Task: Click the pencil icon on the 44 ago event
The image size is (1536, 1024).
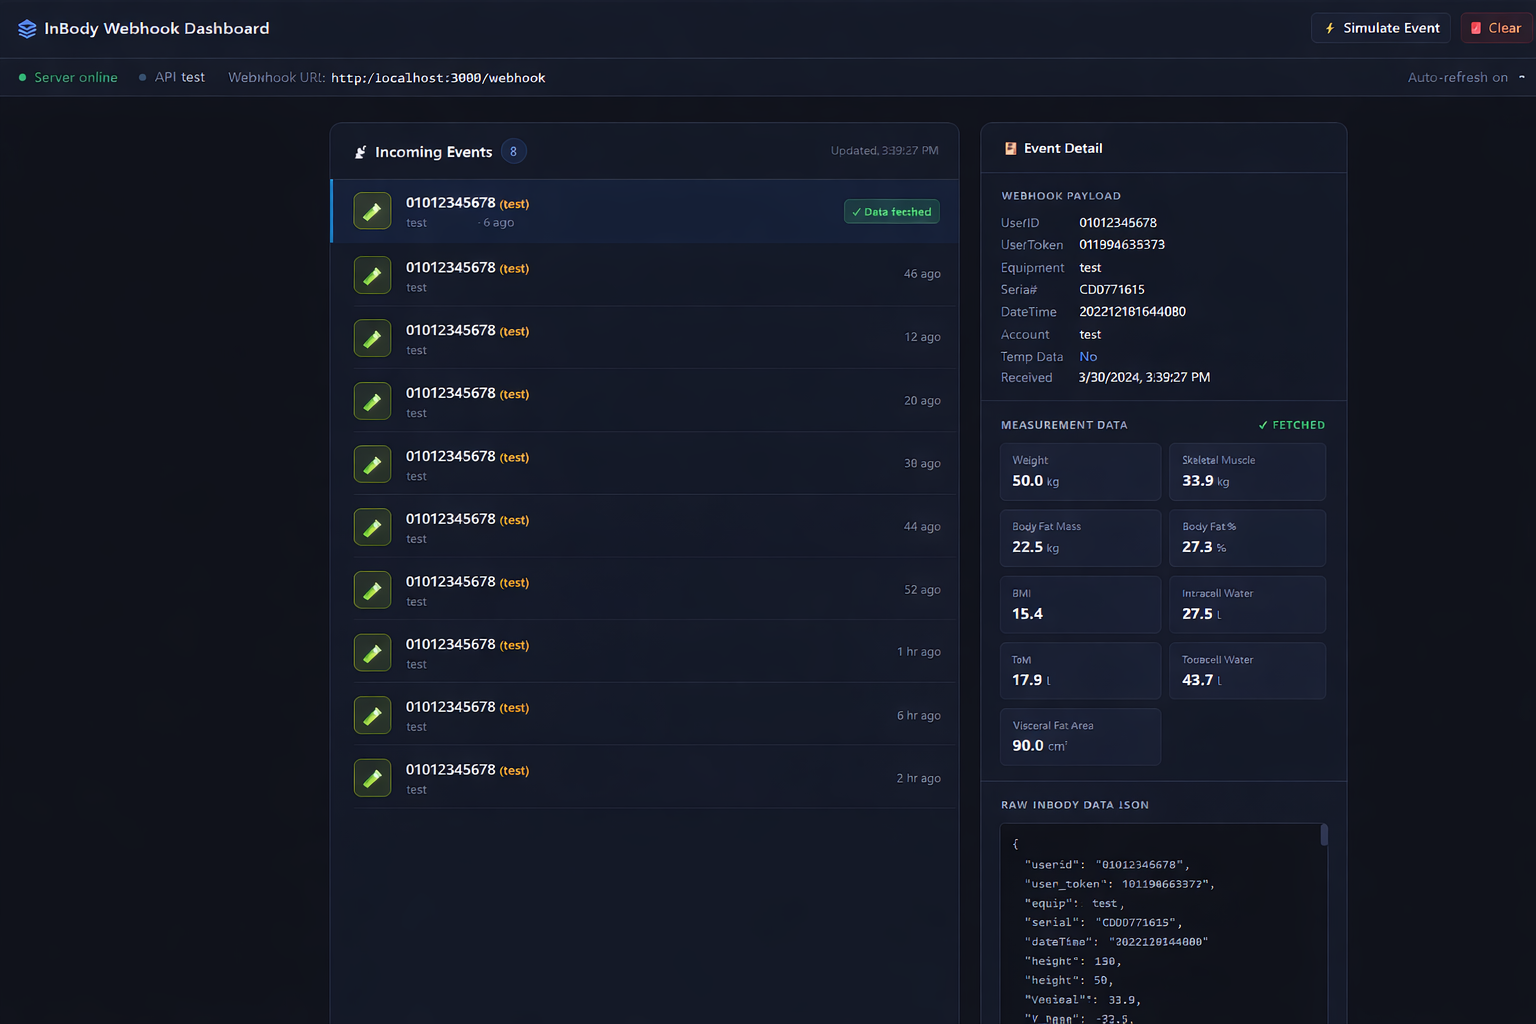Action: point(372,527)
